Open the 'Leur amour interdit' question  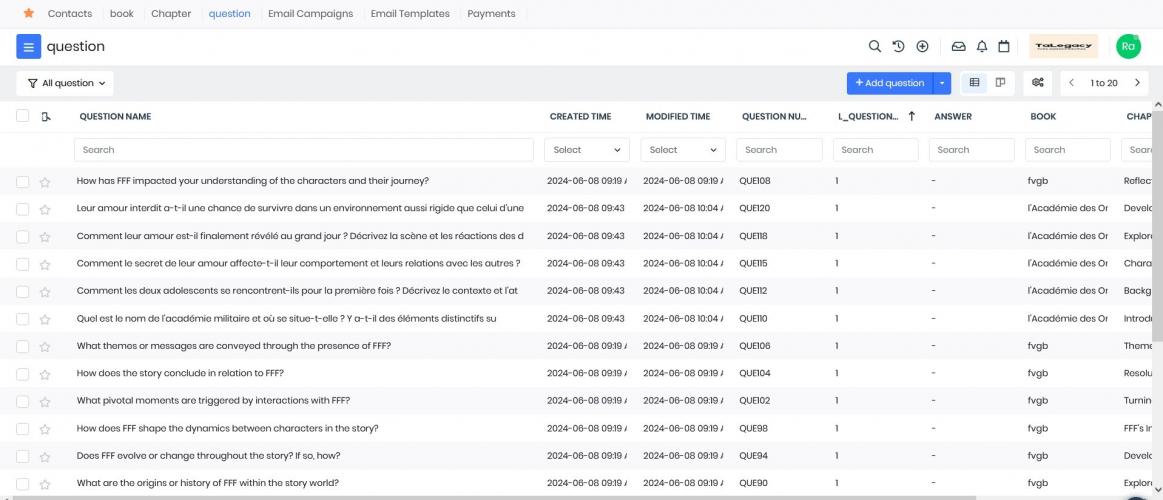point(300,208)
